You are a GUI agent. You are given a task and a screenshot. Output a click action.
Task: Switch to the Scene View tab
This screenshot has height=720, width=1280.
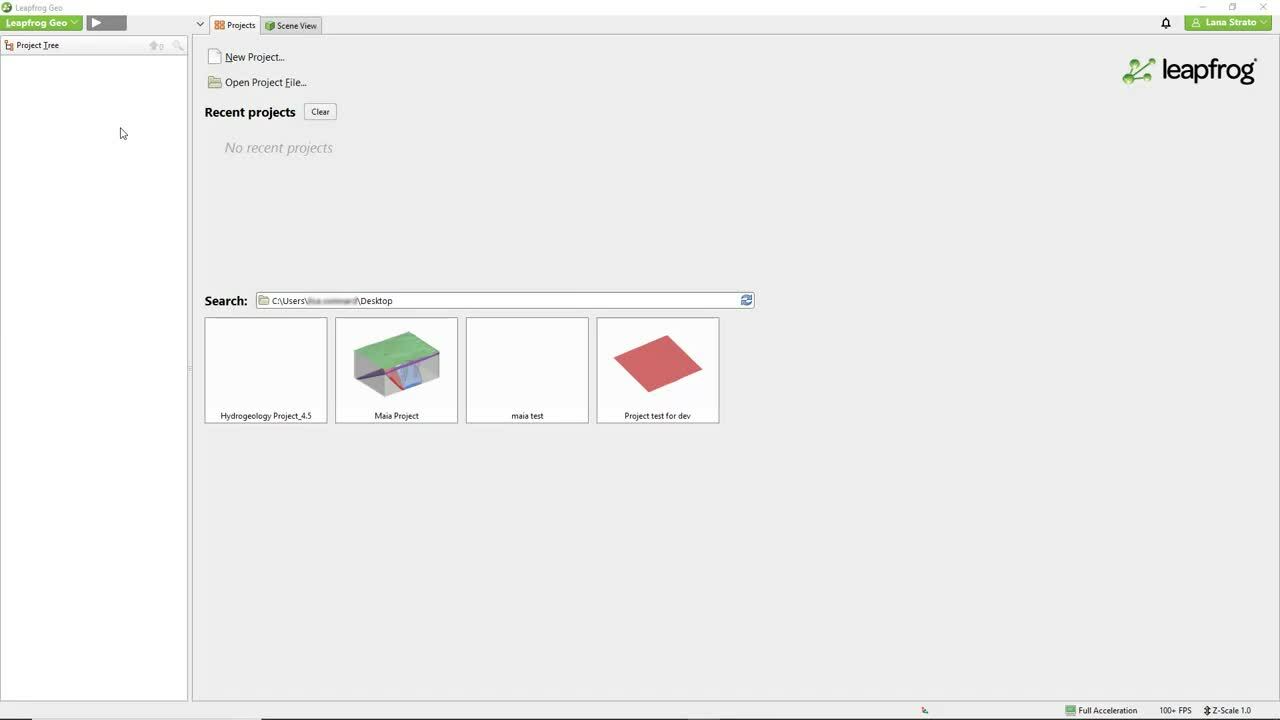click(x=291, y=25)
